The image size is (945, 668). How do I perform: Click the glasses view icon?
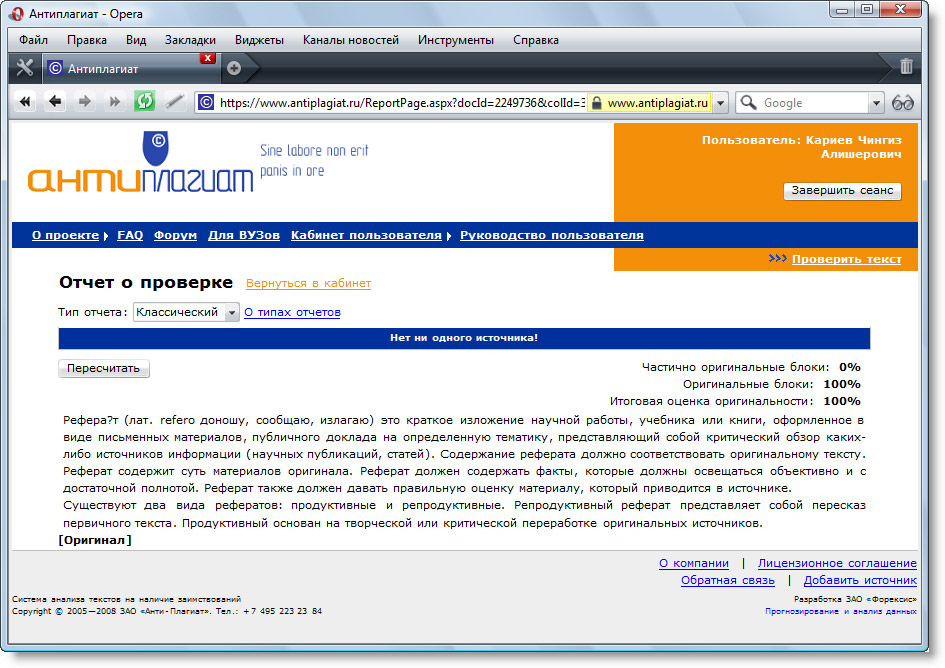[903, 102]
